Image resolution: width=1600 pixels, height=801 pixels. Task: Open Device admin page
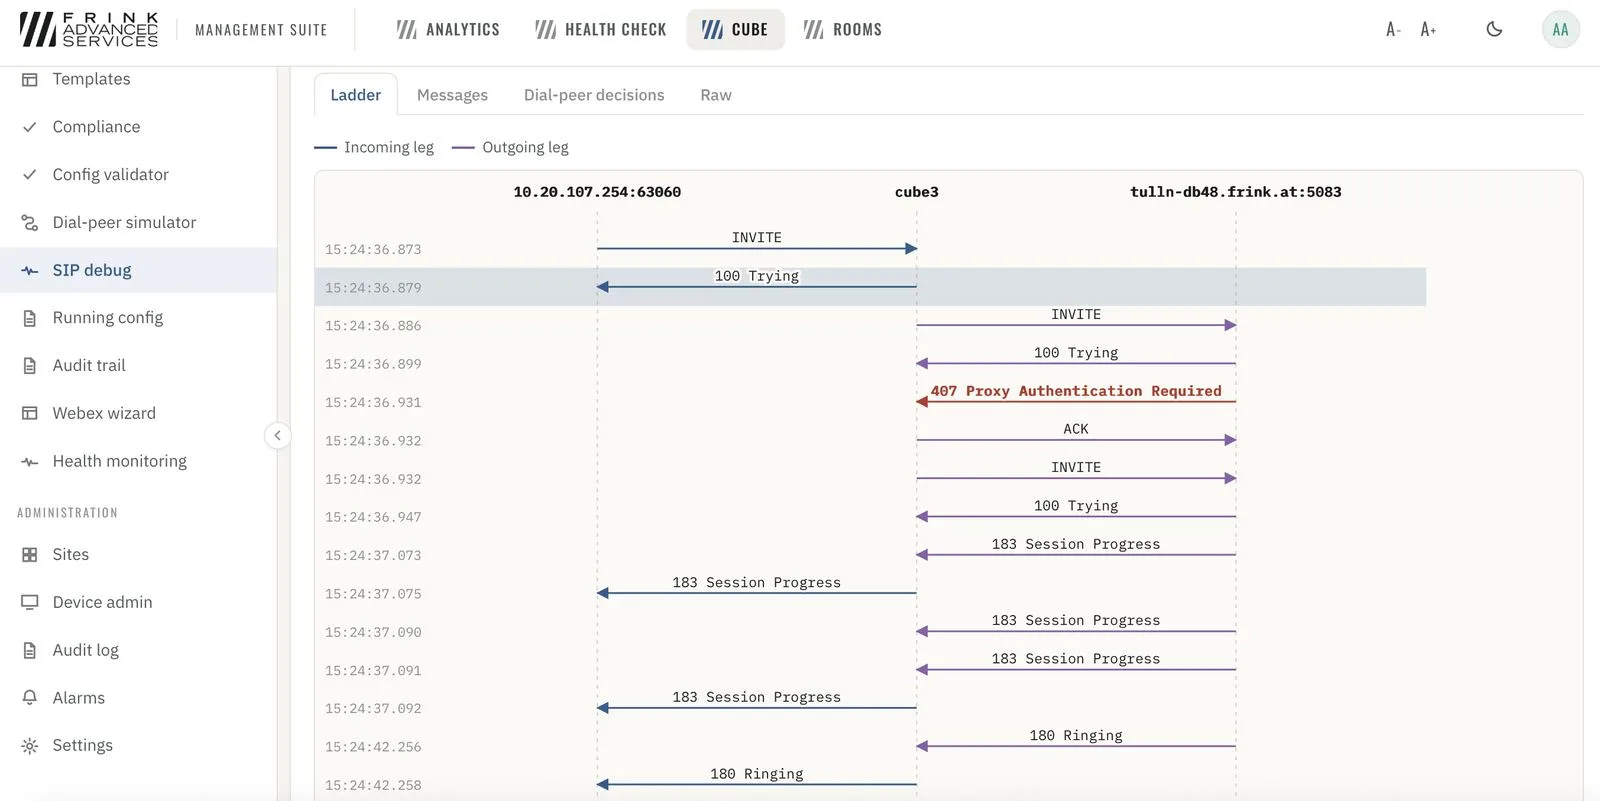coord(138,602)
